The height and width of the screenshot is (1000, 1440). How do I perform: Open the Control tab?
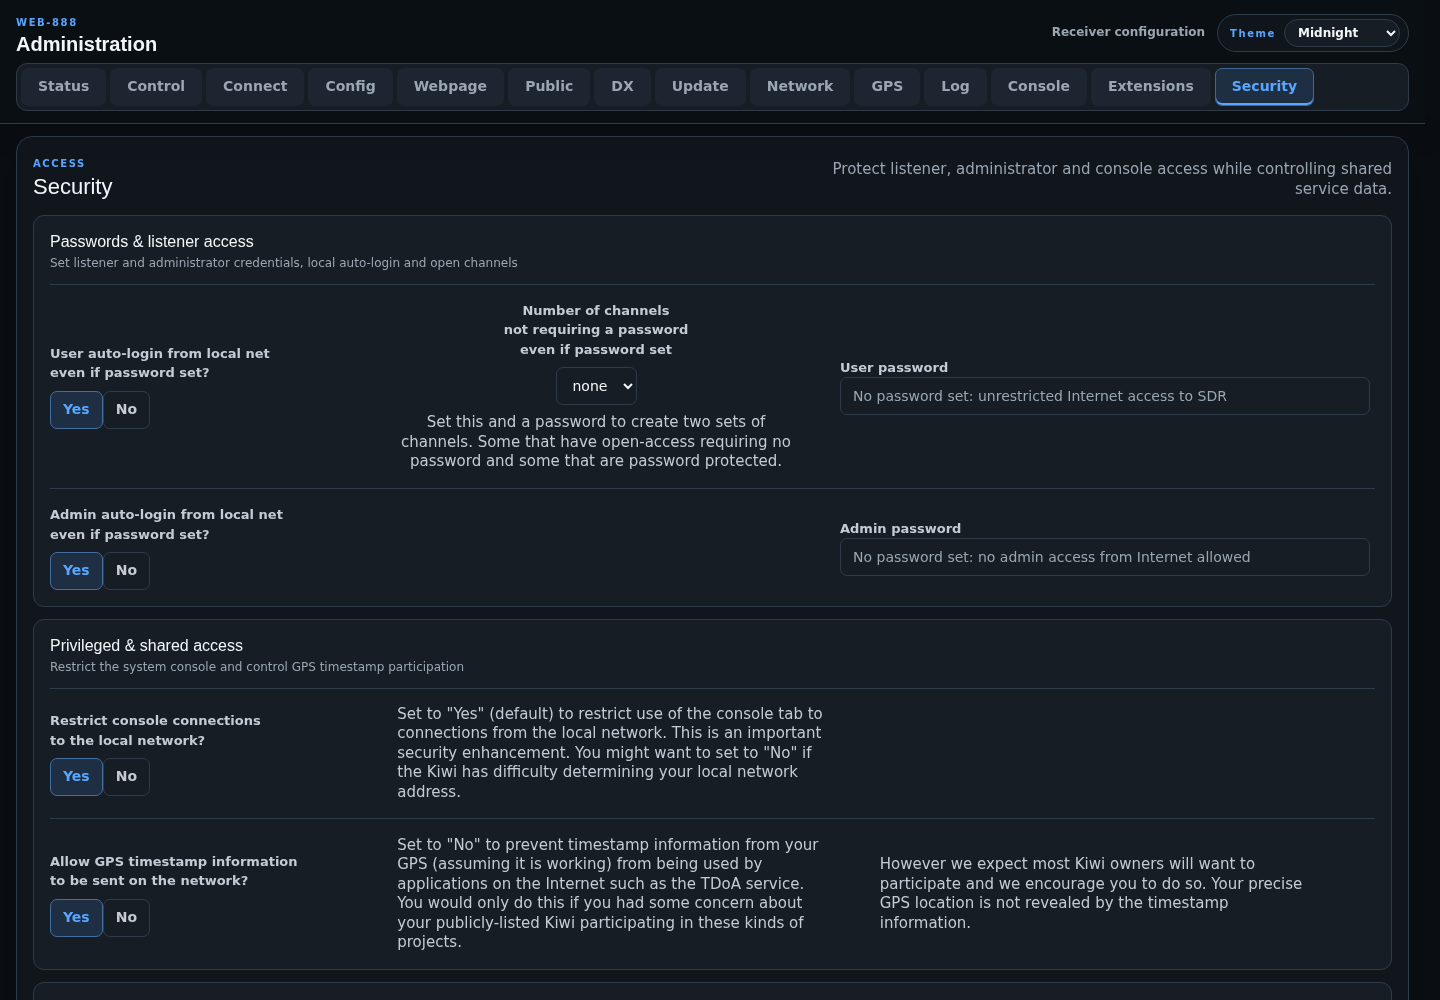tap(156, 86)
